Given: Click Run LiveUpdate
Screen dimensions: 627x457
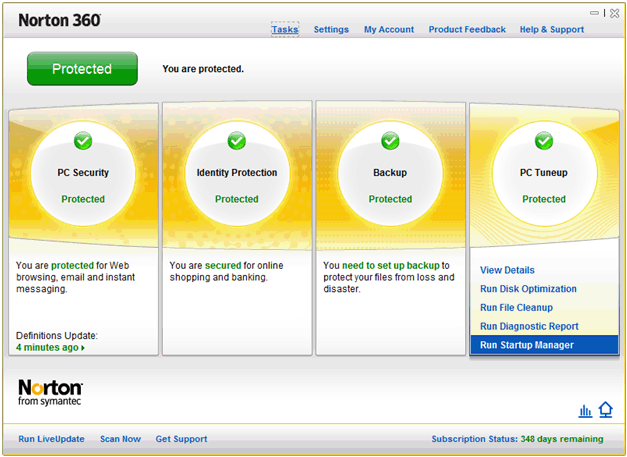Looking at the screenshot, I should [52, 439].
